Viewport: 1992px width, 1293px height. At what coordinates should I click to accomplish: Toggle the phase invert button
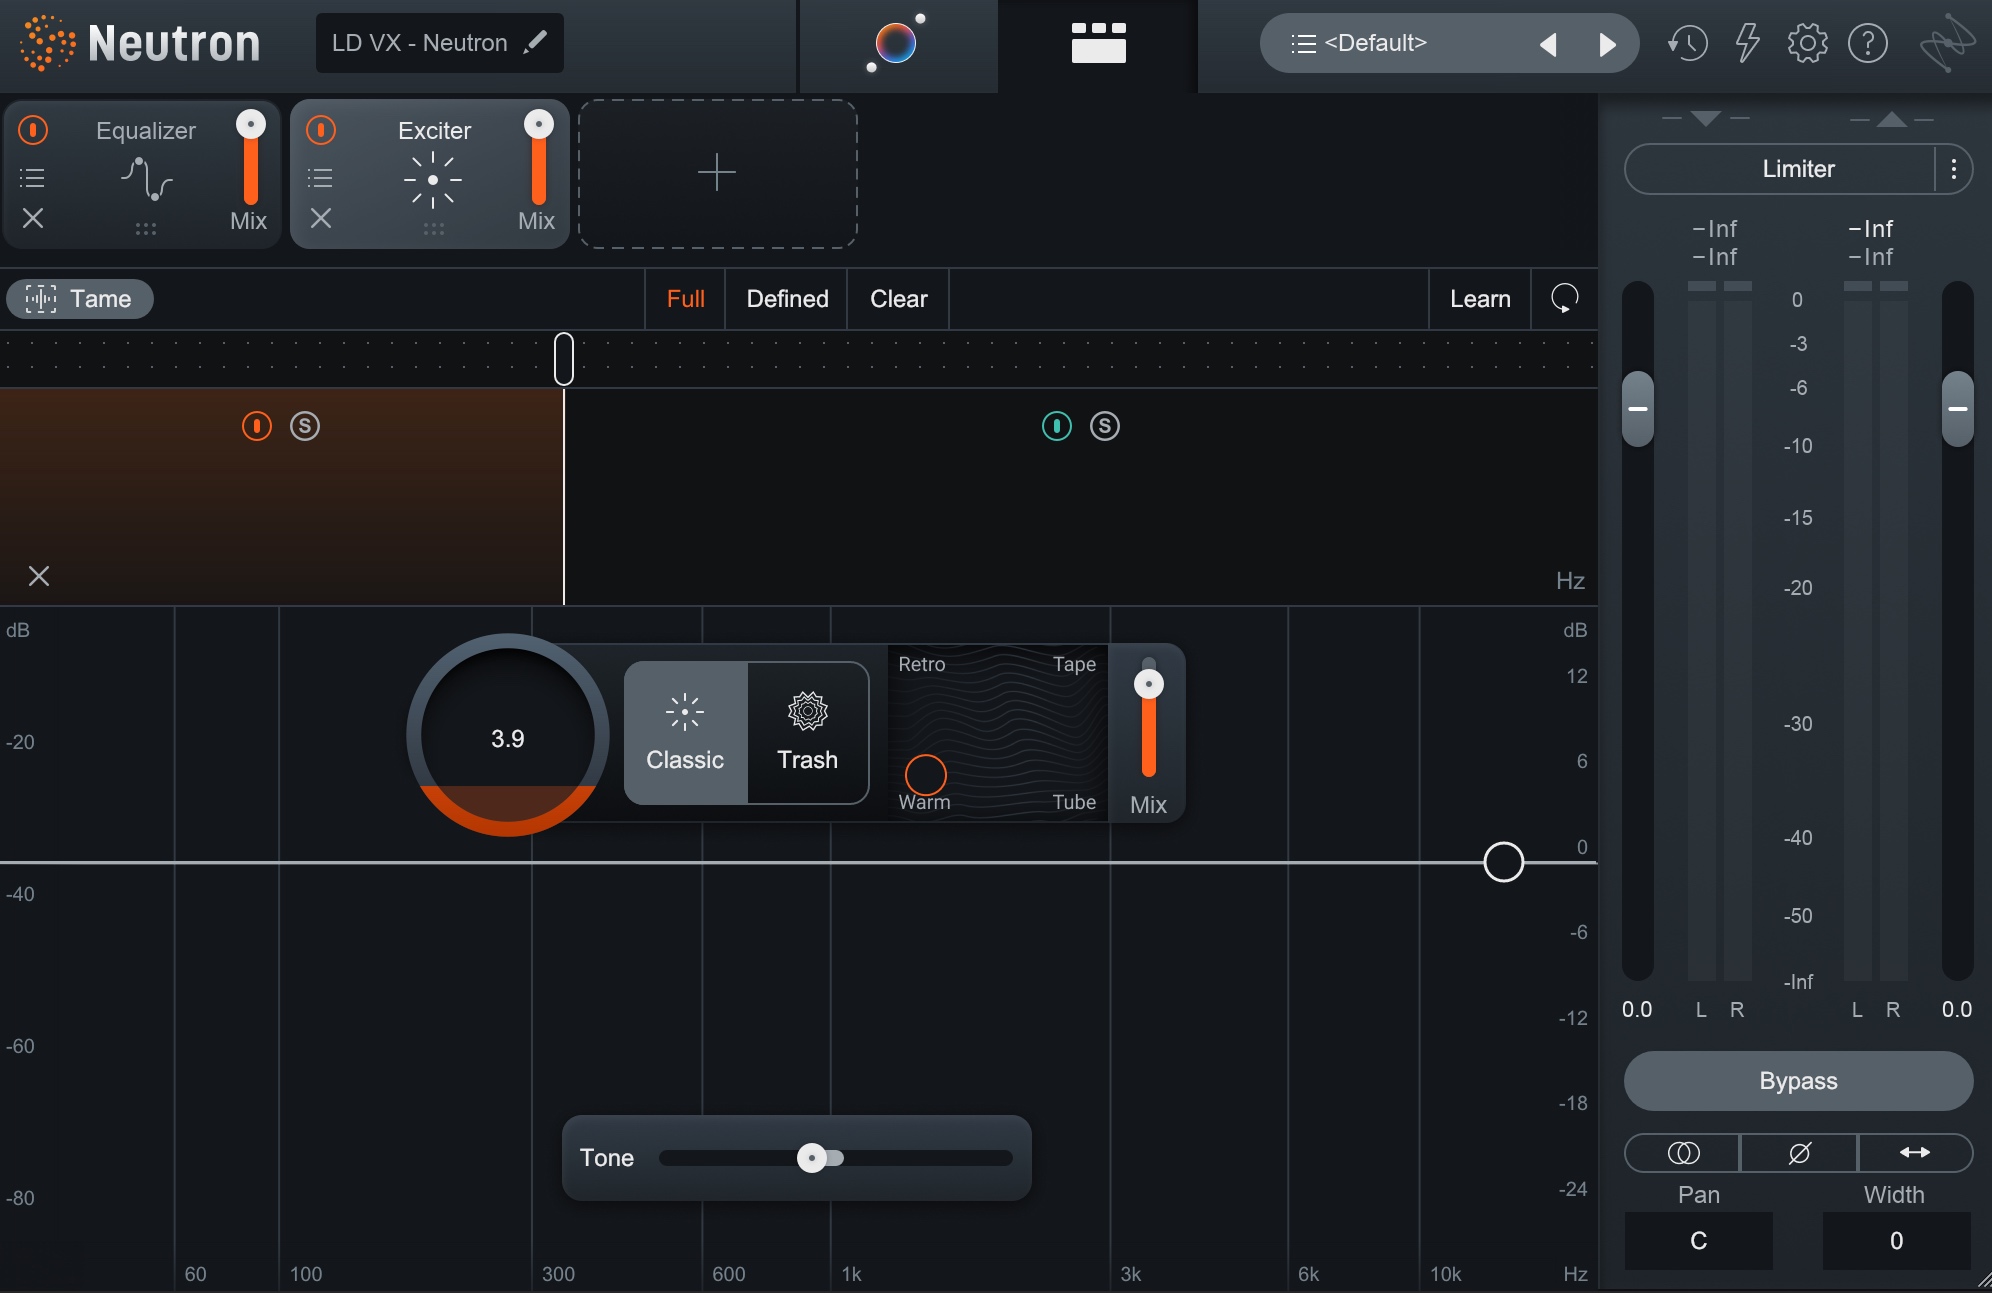[1799, 1153]
